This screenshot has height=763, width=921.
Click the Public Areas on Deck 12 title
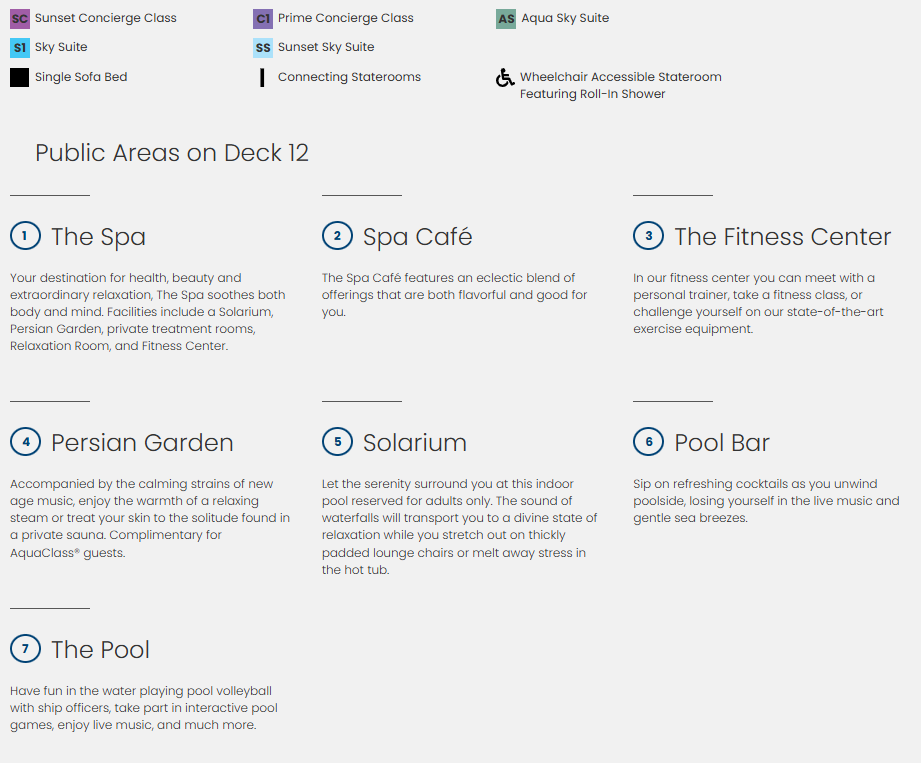[x=172, y=153]
